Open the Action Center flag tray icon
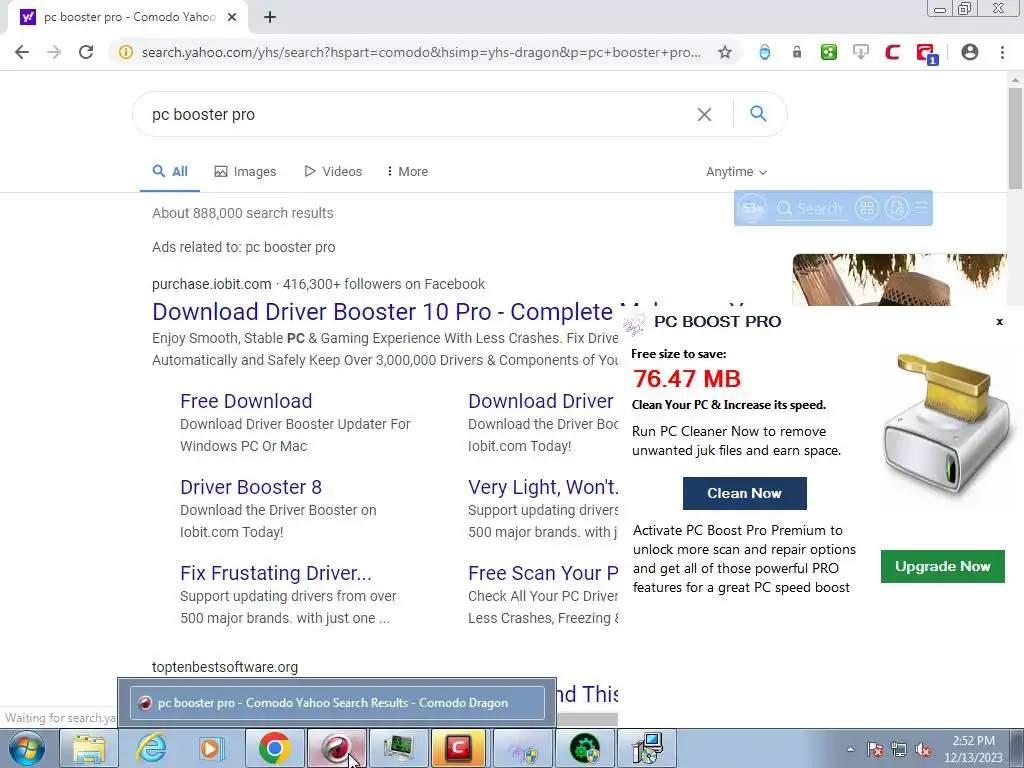The height and width of the screenshot is (768, 1024). [x=875, y=750]
